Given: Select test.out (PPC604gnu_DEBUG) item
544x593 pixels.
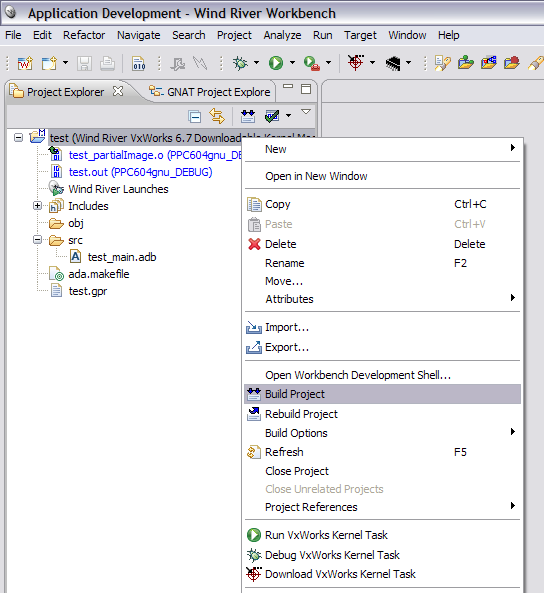Looking at the screenshot, I should pyautogui.click(x=140, y=172).
